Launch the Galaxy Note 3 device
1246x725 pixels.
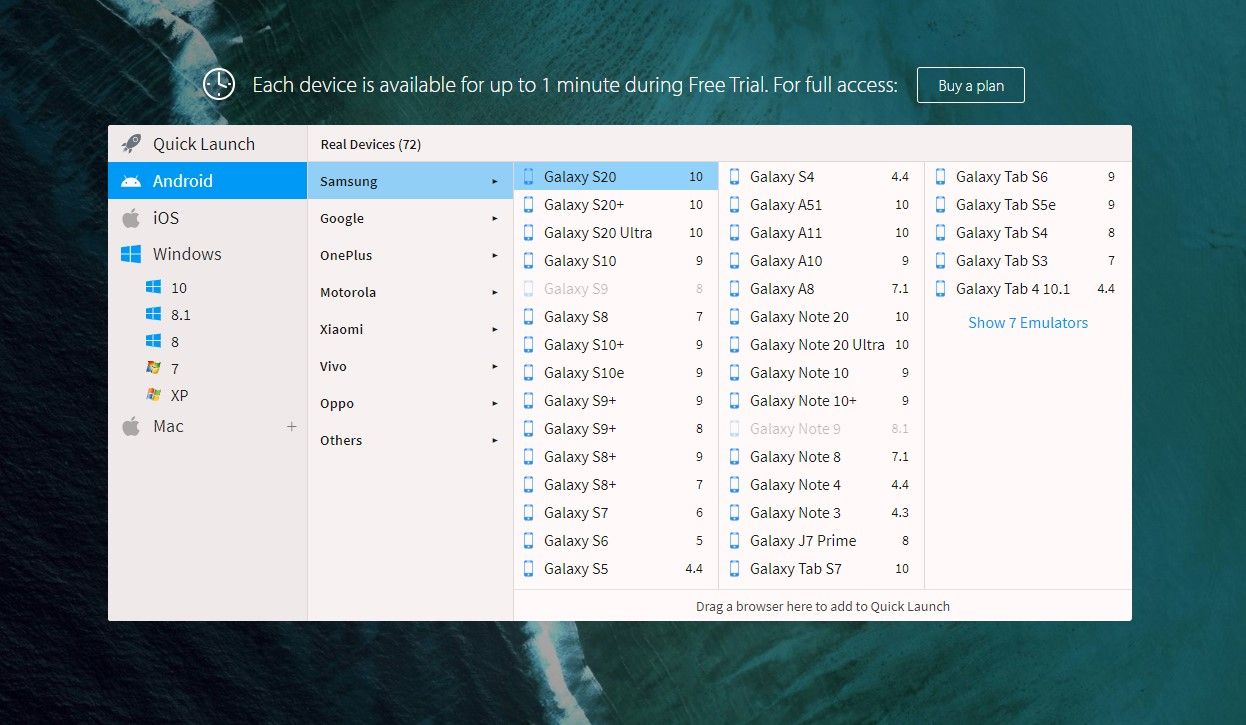click(x=822, y=513)
